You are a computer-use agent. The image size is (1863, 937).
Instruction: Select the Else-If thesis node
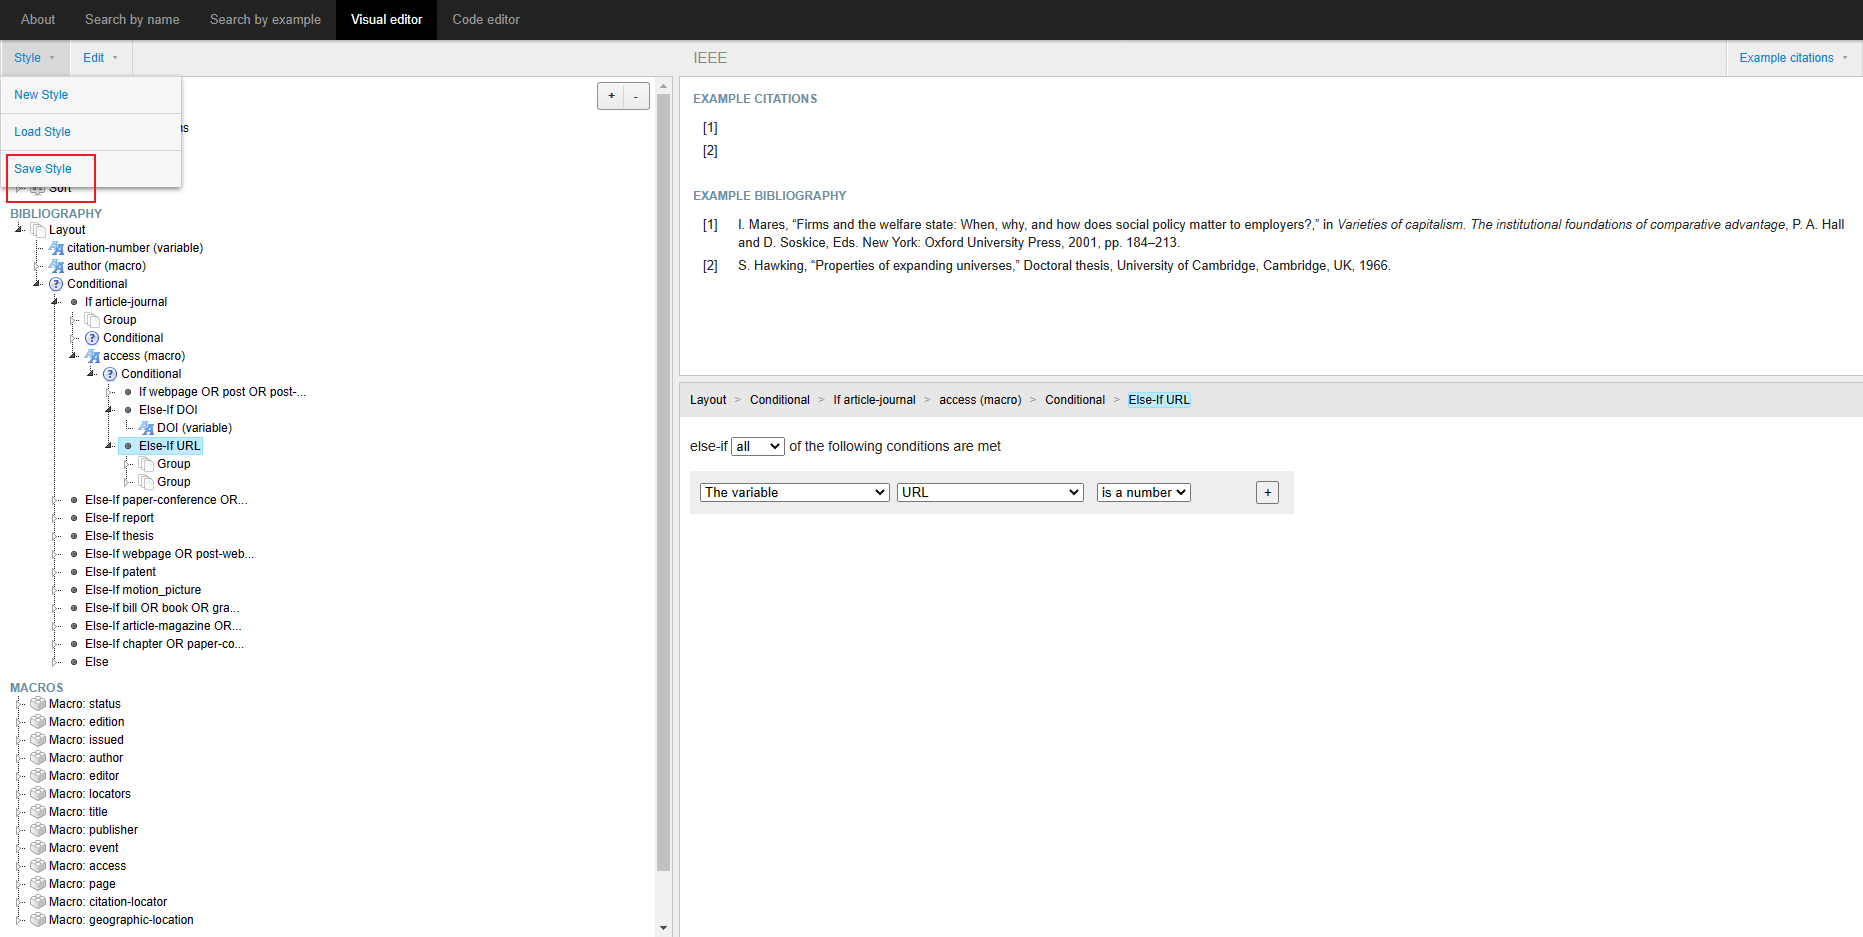pyautogui.click(x=119, y=536)
